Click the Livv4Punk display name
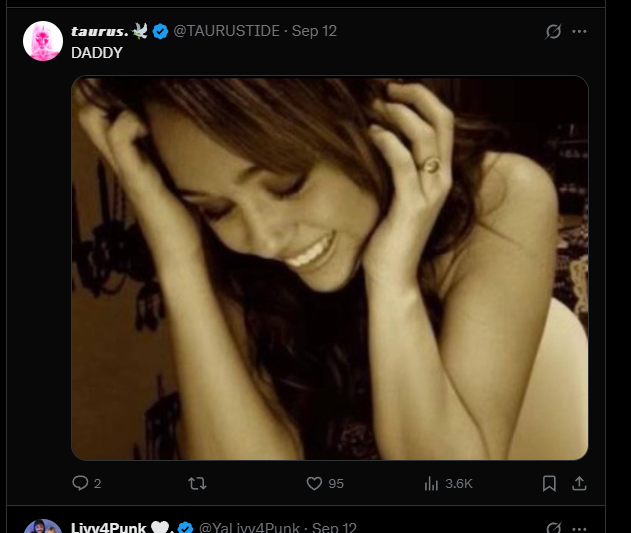Screen dimensions: 631x533 [108, 527]
